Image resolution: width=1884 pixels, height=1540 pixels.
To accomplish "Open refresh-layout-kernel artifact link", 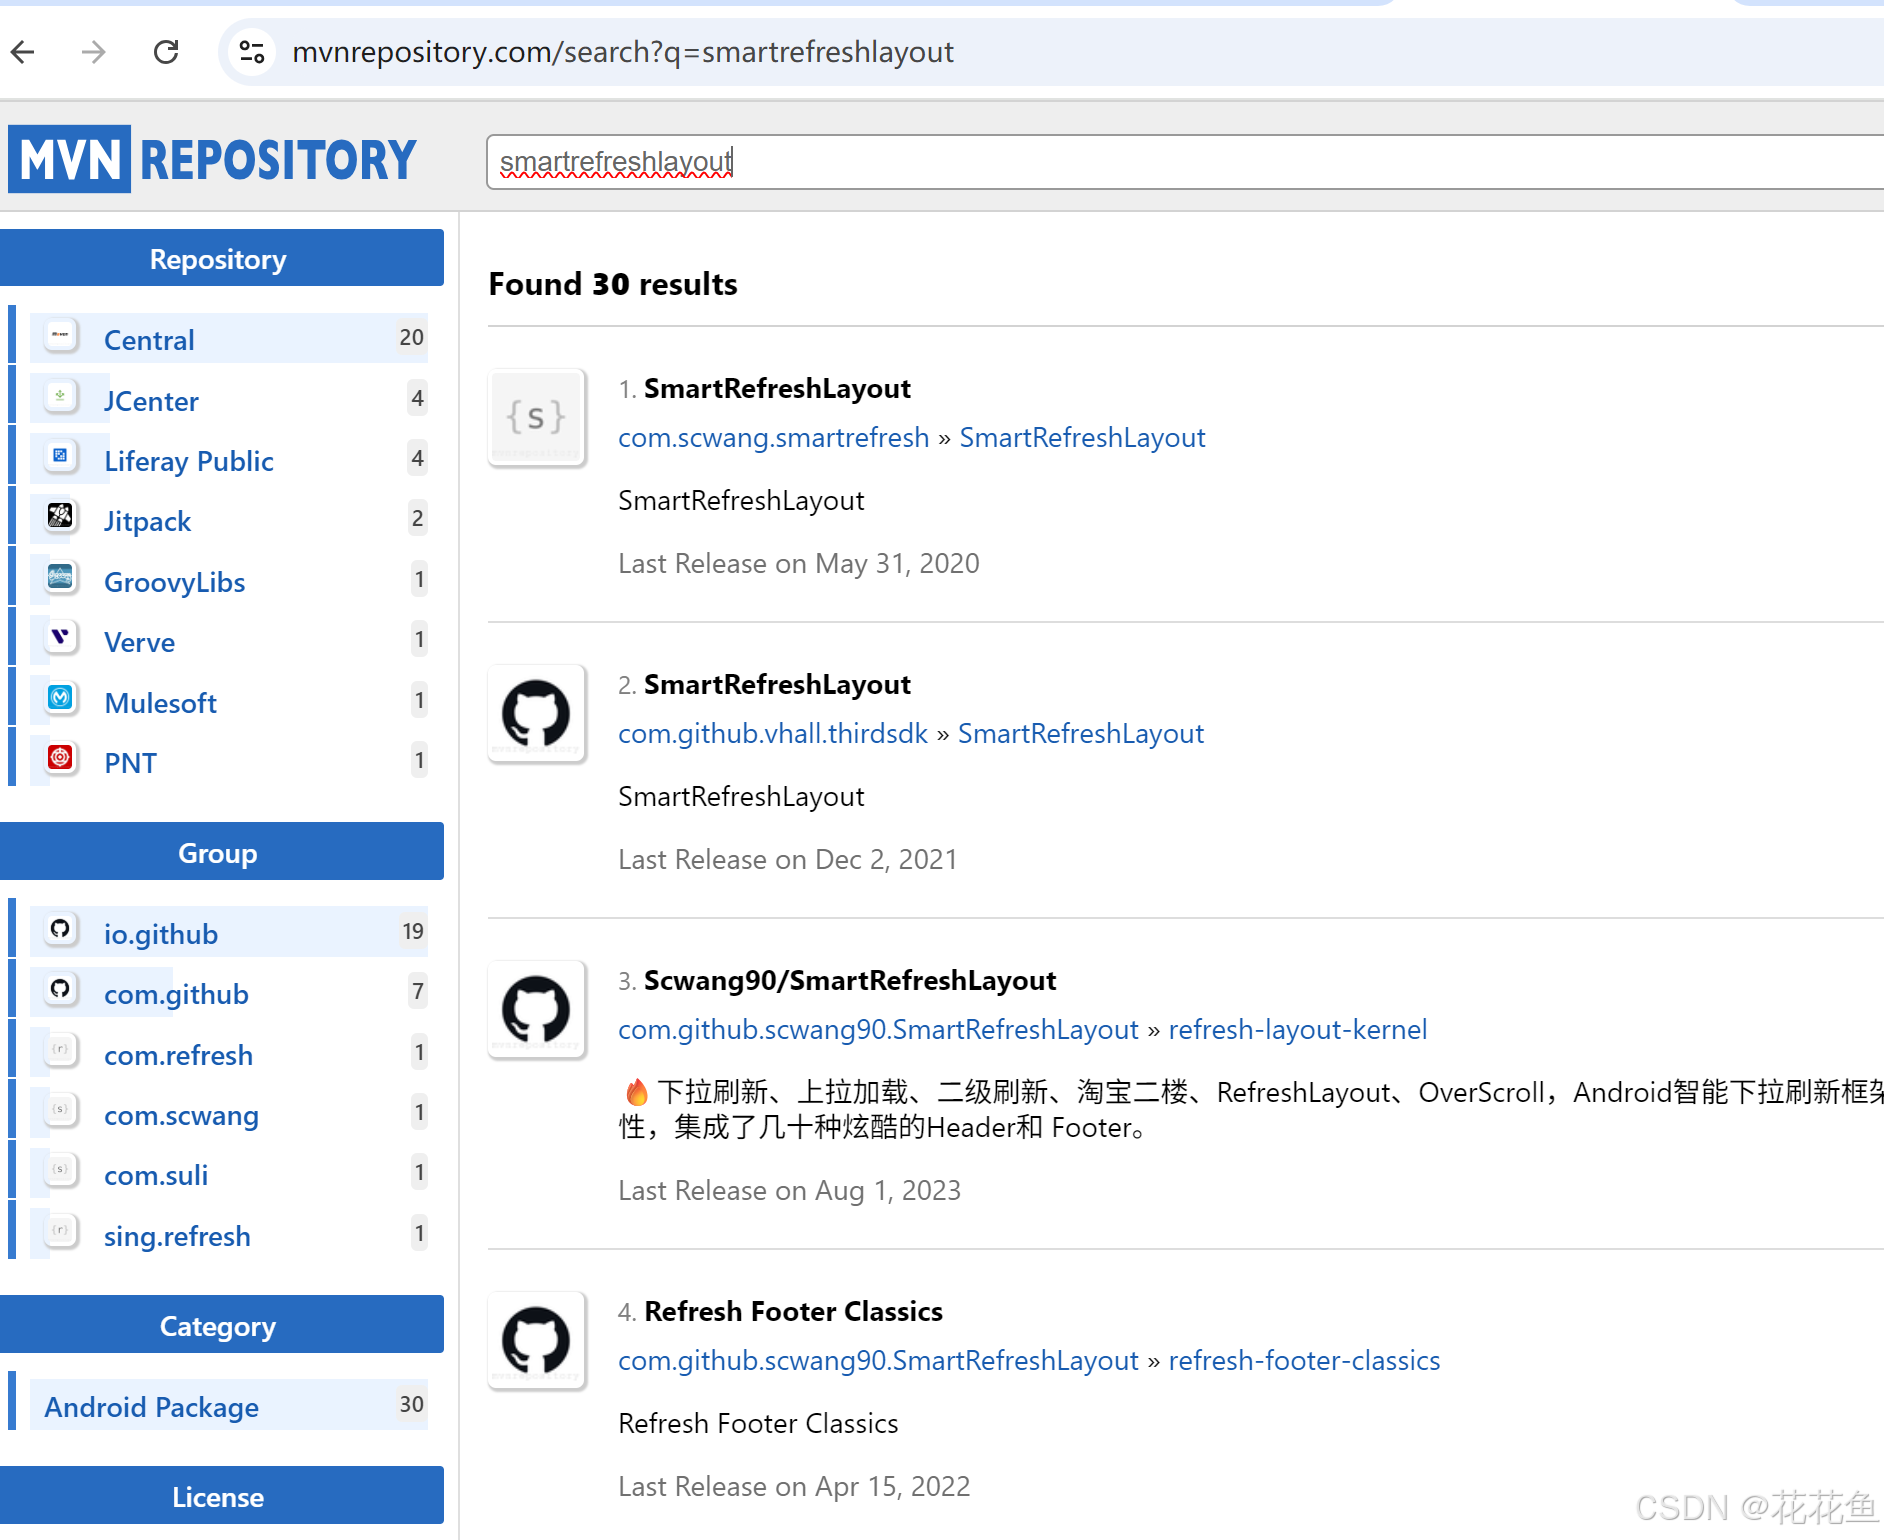I will point(1298,1030).
